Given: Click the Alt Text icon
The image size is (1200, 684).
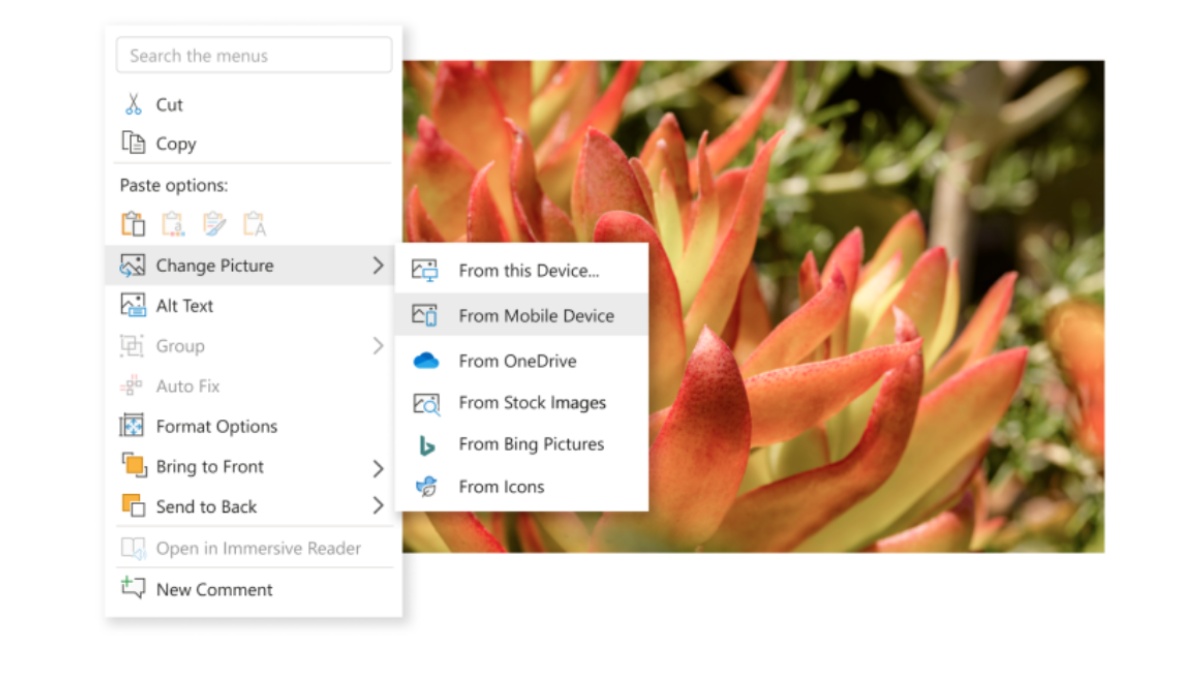Looking at the screenshot, I should (131, 304).
